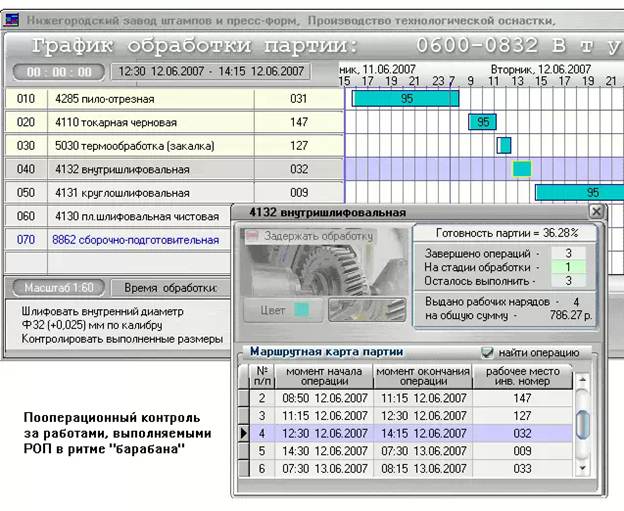The image size is (624, 511).
Task: Click the Осталось выполнить value 3
Action: [568, 281]
